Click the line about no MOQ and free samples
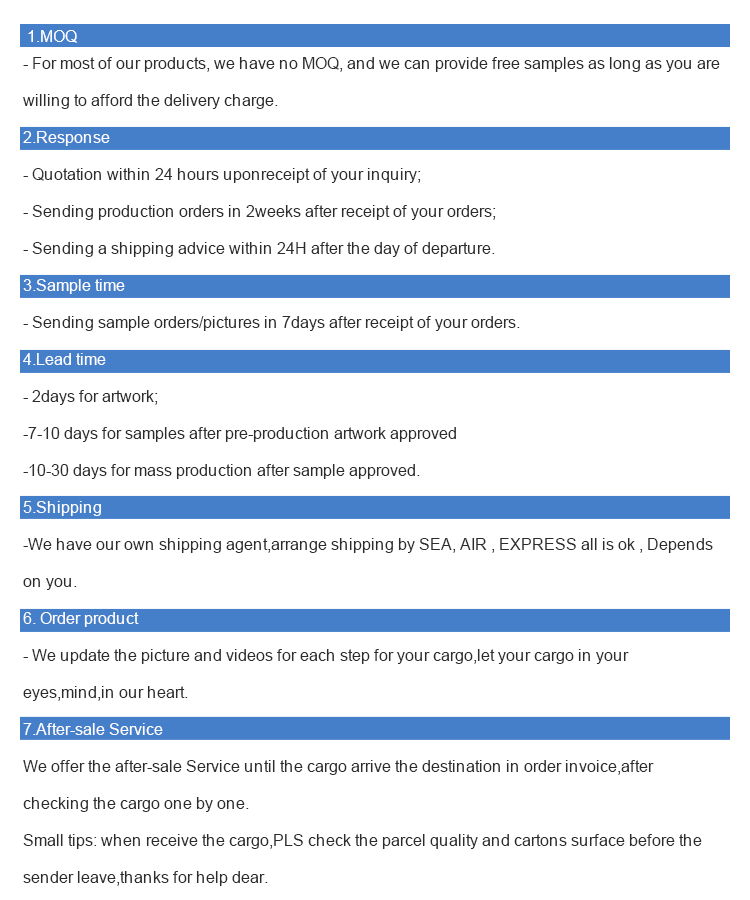Viewport: 750px width, 900px height. (x=371, y=64)
